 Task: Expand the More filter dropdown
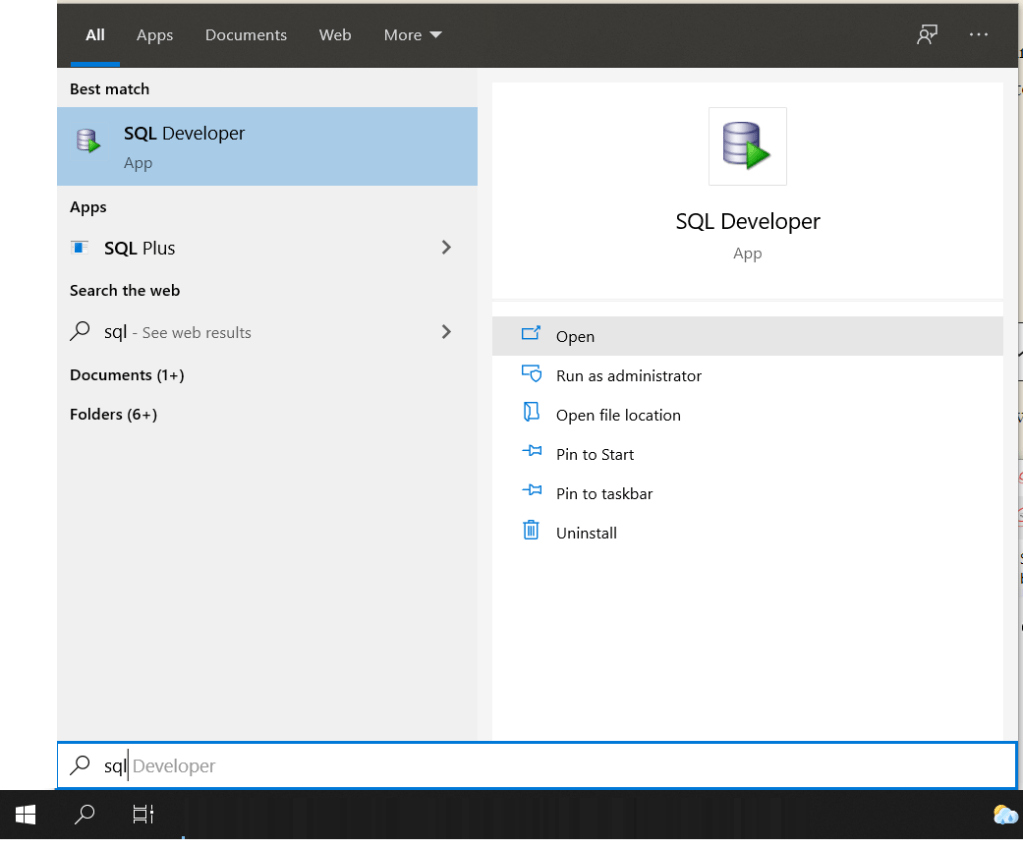click(412, 35)
